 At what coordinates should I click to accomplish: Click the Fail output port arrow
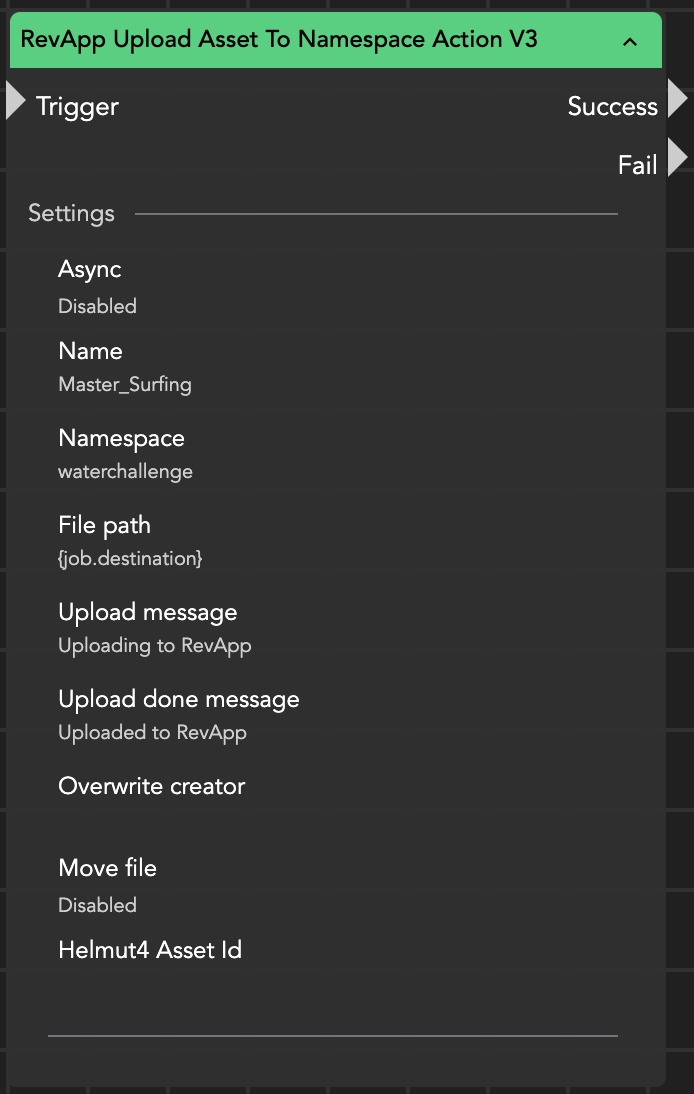click(x=677, y=158)
